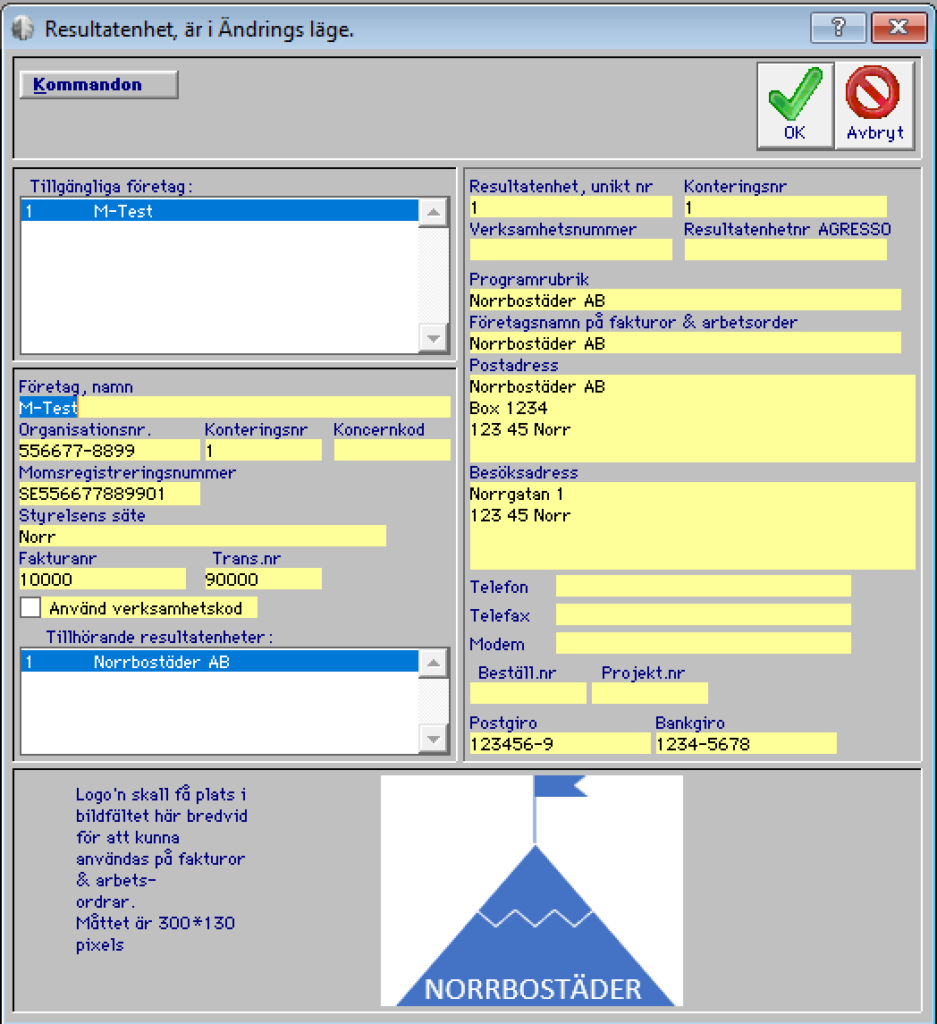Click the empty Koncernkod field
Viewport: 937px width, 1024px height.
[392, 451]
